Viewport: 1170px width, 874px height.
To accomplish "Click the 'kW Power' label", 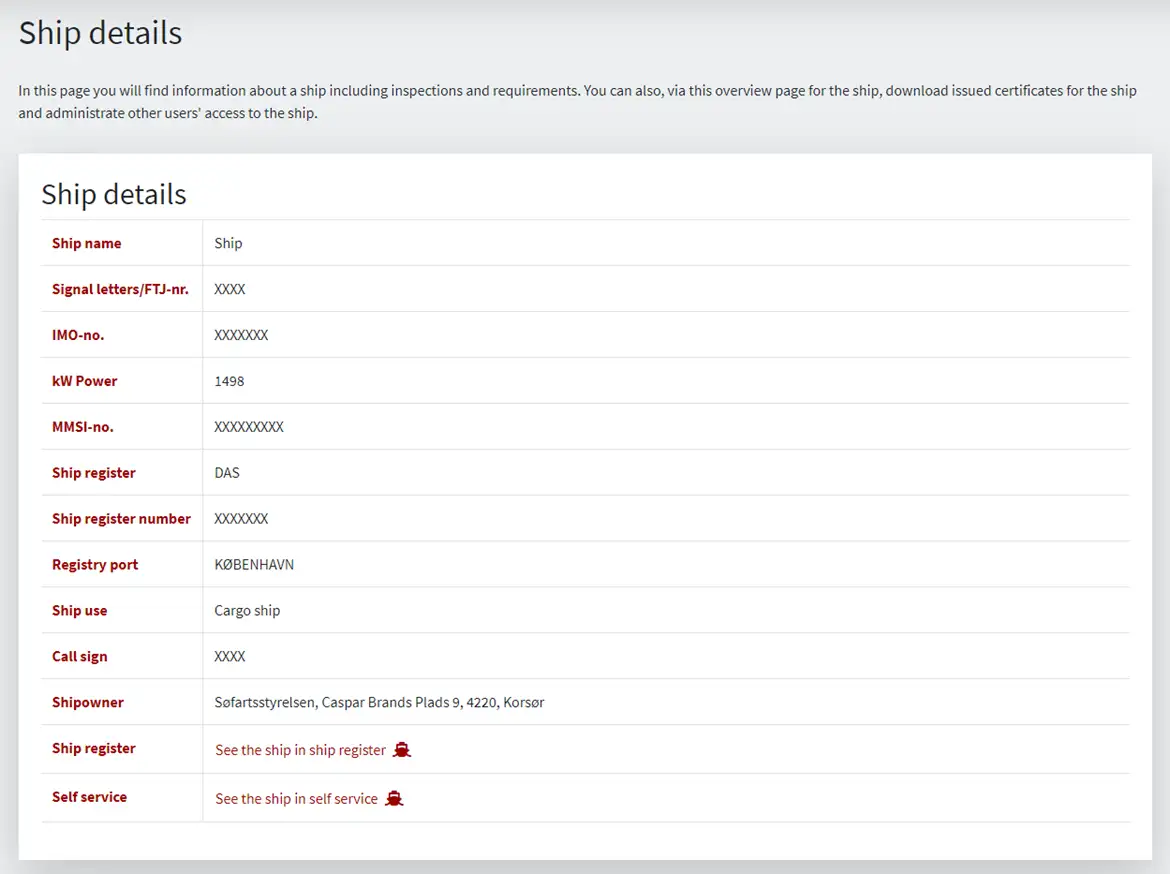I will pos(84,381).
